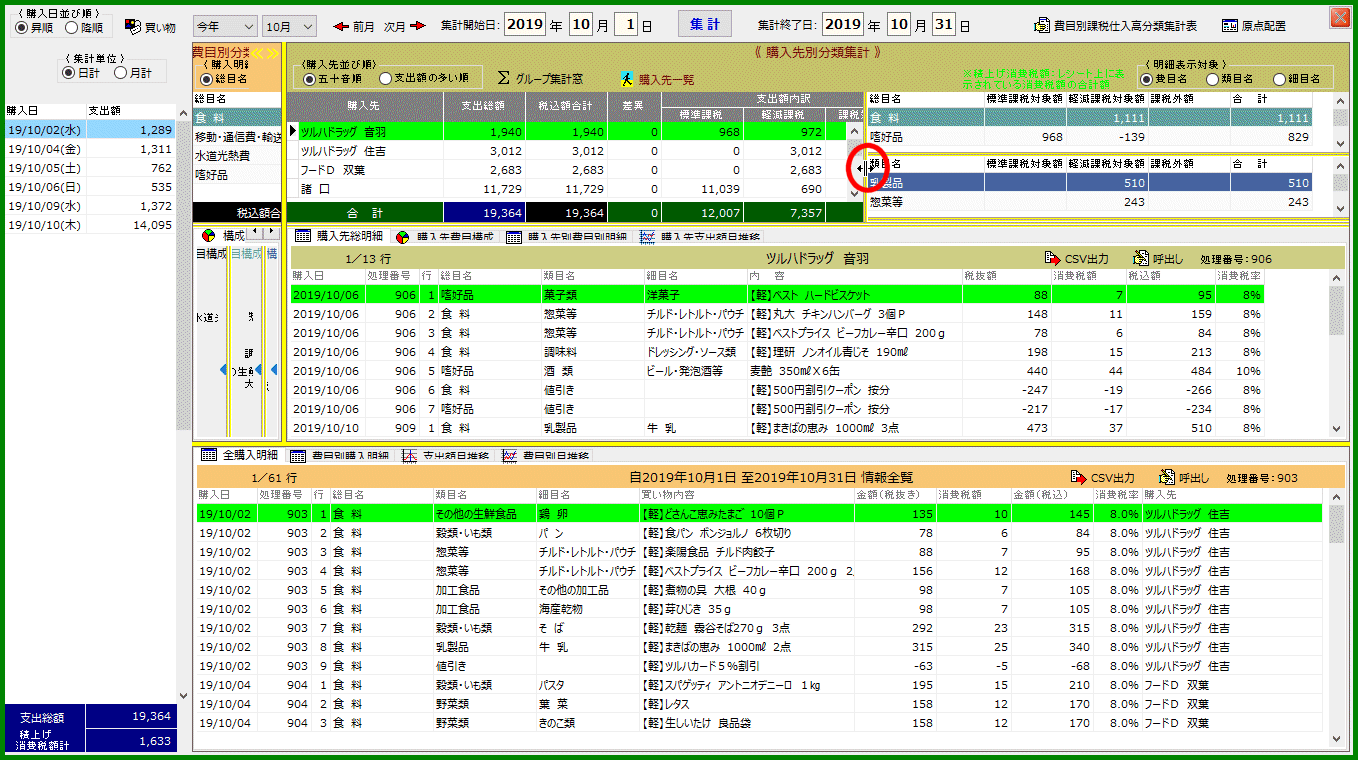Click start day field 1
The width and height of the screenshot is (1358, 760).
[x=624, y=25]
